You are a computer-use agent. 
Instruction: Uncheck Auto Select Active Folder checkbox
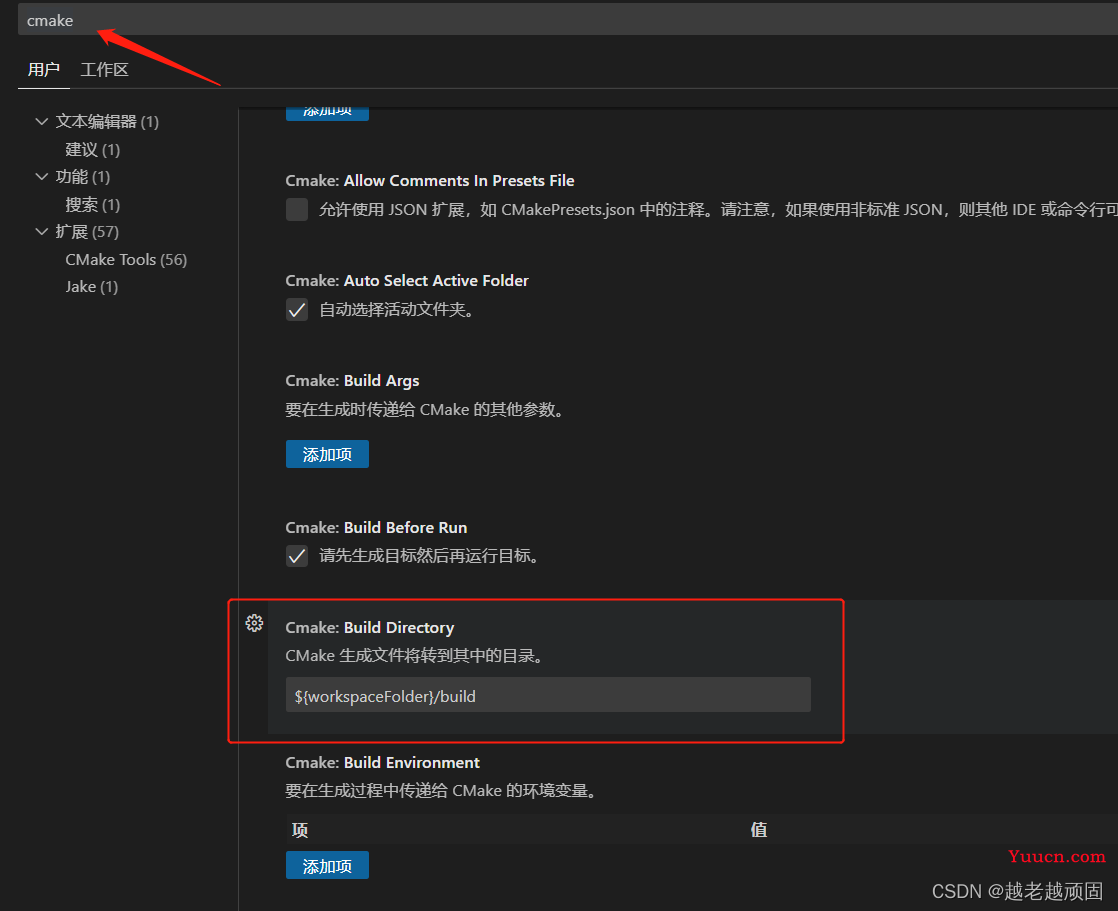(x=297, y=309)
